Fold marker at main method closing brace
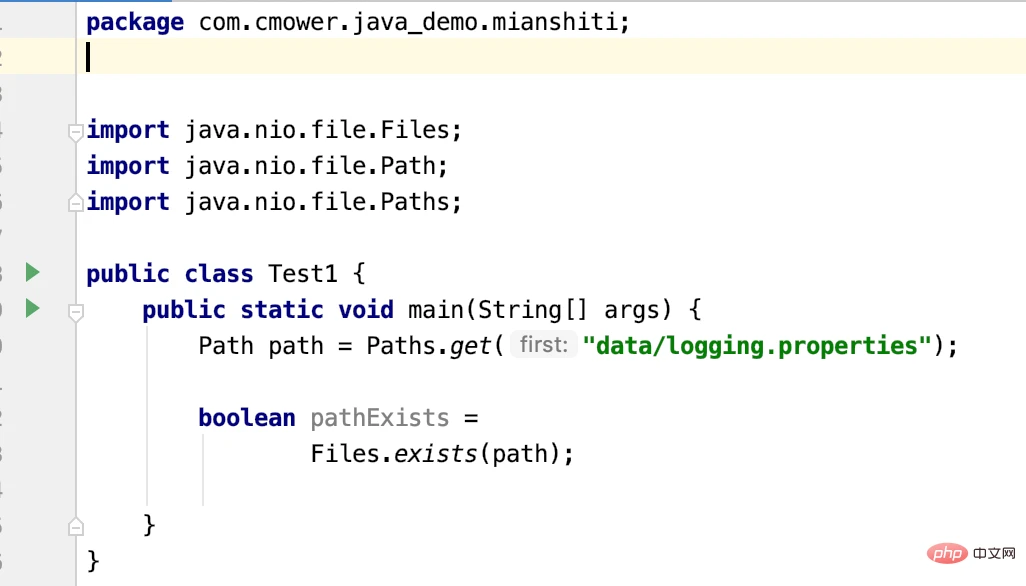 [x=75, y=526]
